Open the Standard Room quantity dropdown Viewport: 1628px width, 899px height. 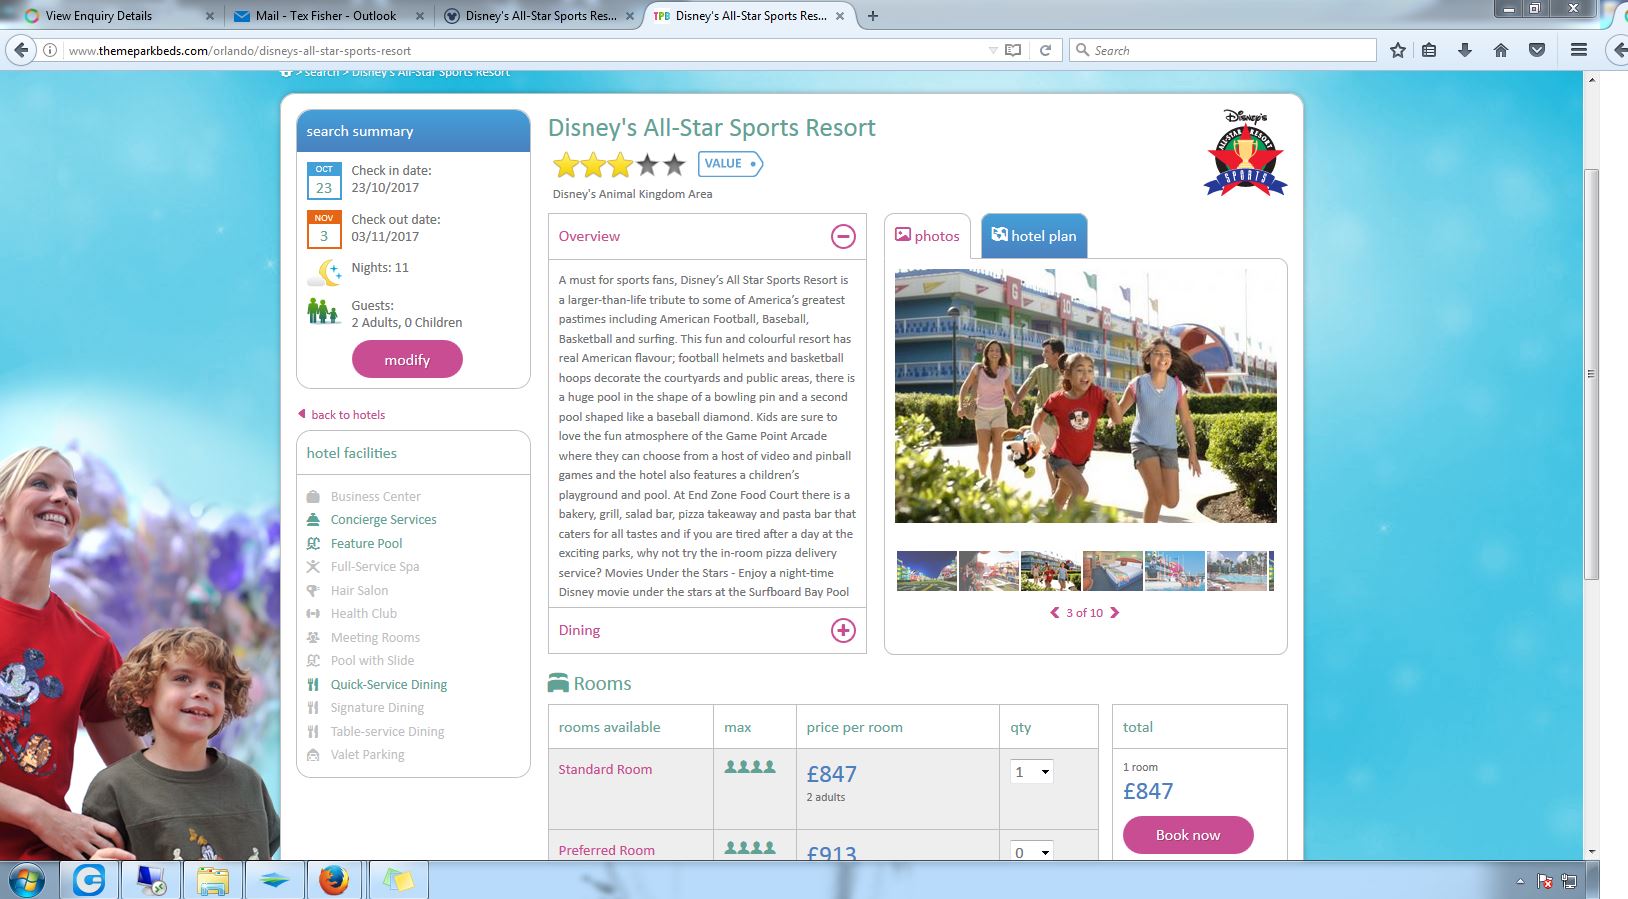coord(1031,772)
